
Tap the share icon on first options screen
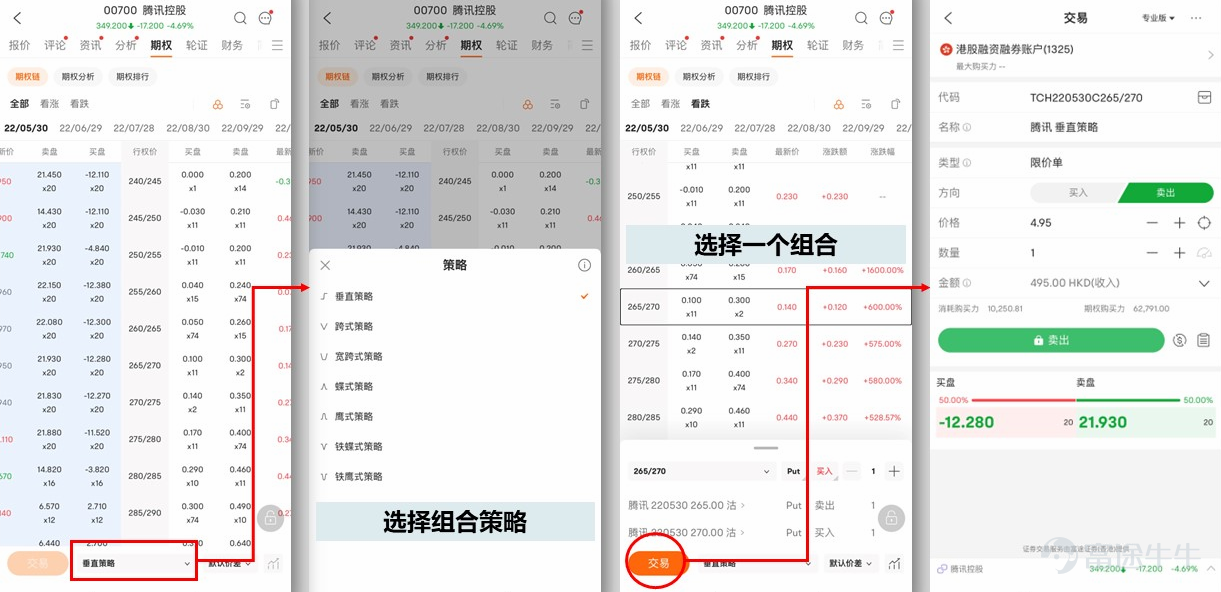point(275,104)
